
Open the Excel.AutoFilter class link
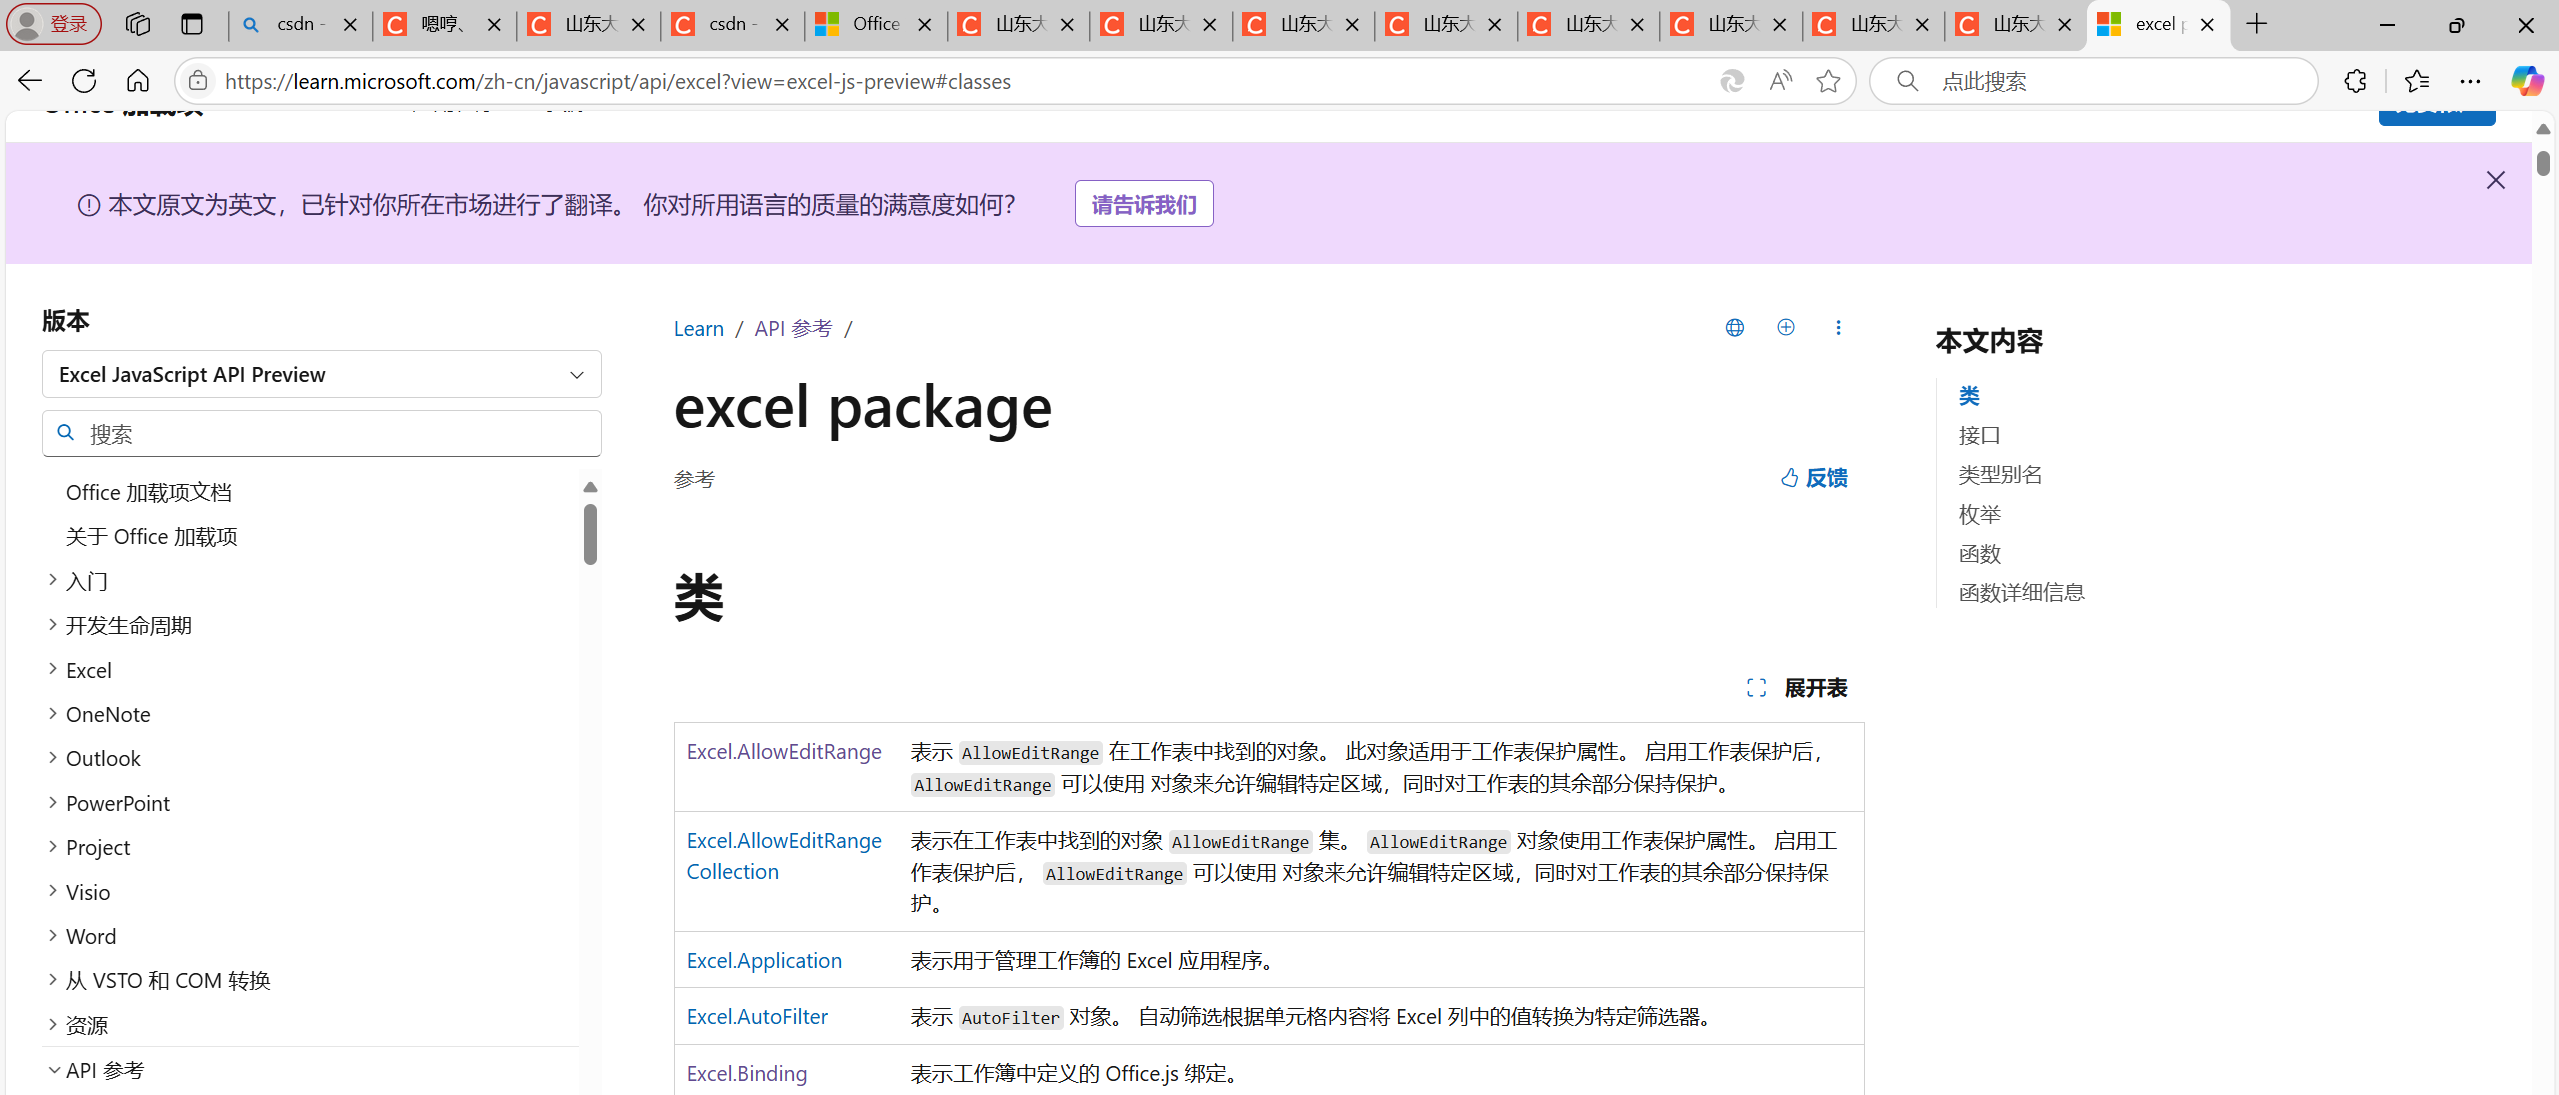(x=757, y=1017)
